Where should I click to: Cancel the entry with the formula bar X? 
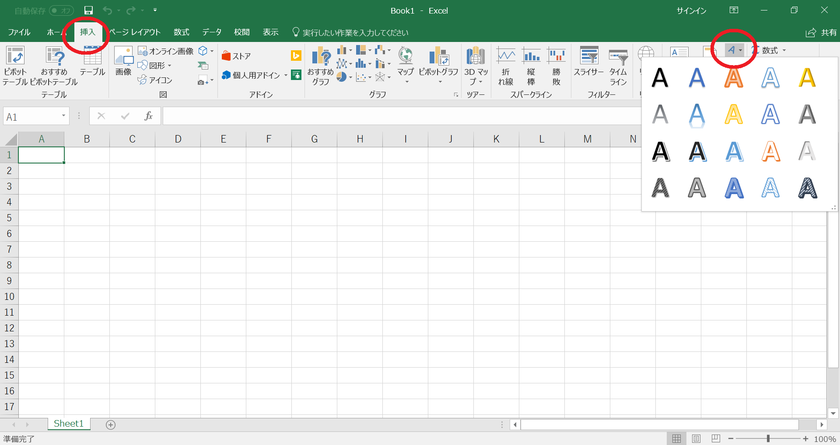(x=101, y=116)
